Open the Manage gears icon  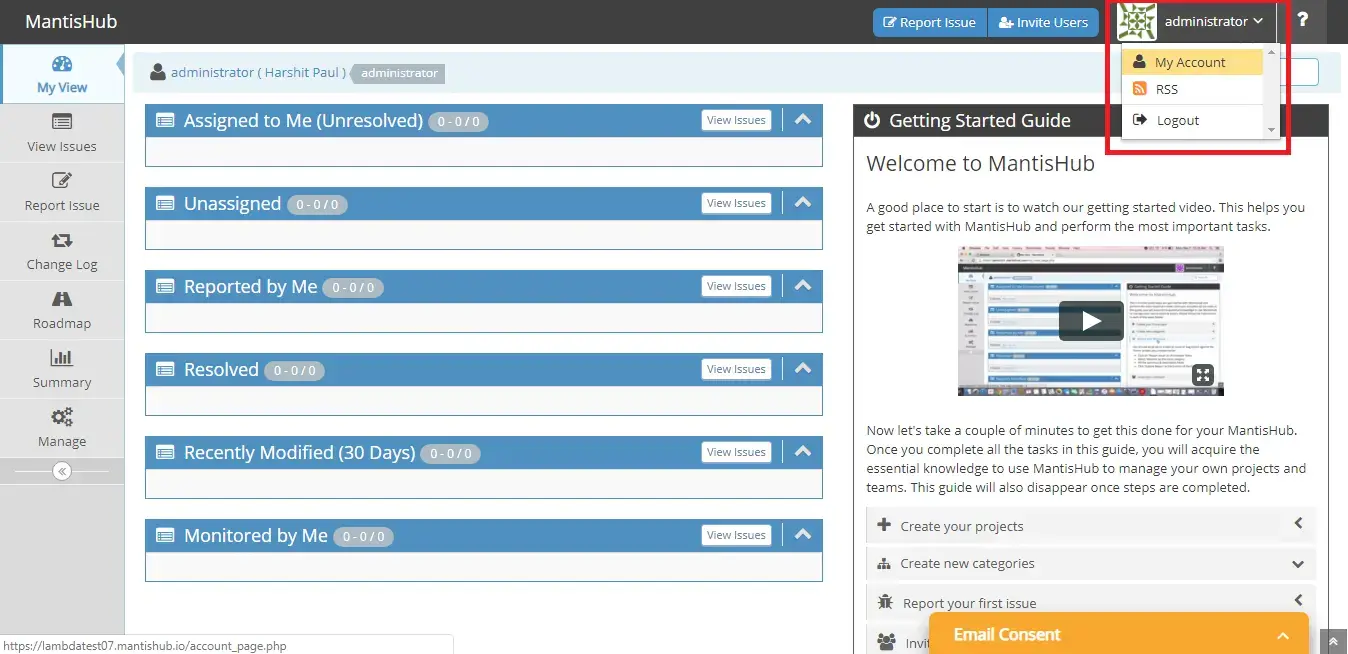[x=62, y=417]
